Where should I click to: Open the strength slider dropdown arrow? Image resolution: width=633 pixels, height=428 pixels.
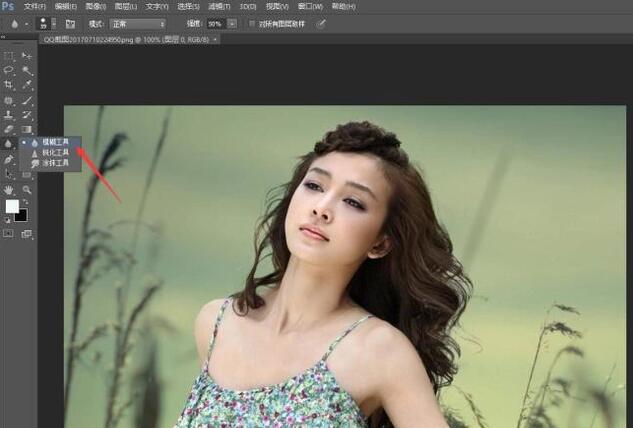pyautogui.click(x=232, y=24)
